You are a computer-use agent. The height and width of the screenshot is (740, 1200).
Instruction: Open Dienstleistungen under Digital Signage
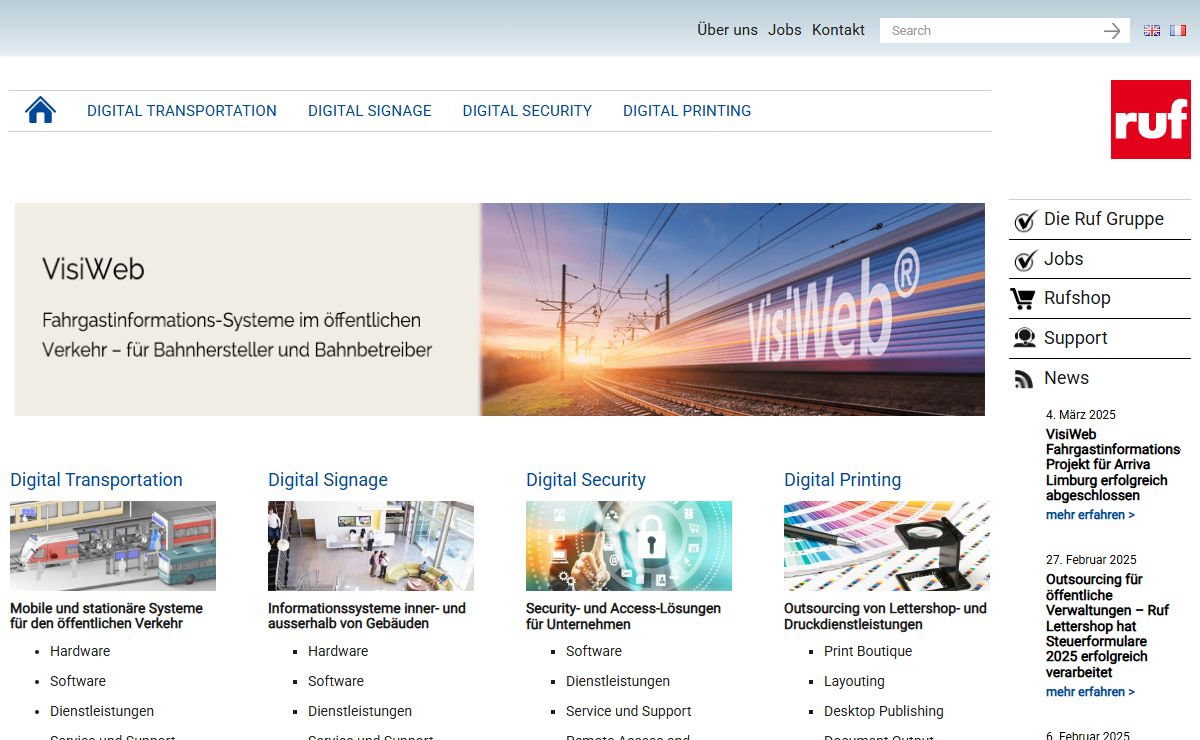coord(360,711)
